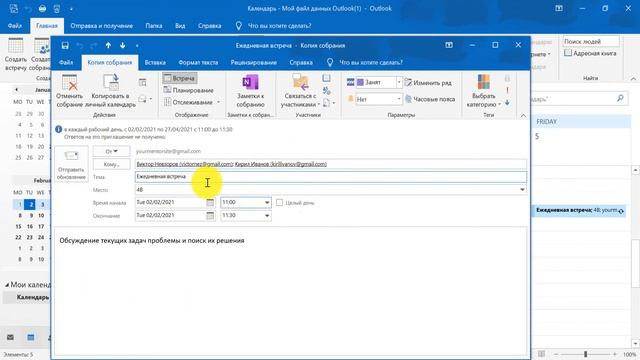
Task: Cancel the meeting (Отменить собрание)
Action: pos(69,91)
